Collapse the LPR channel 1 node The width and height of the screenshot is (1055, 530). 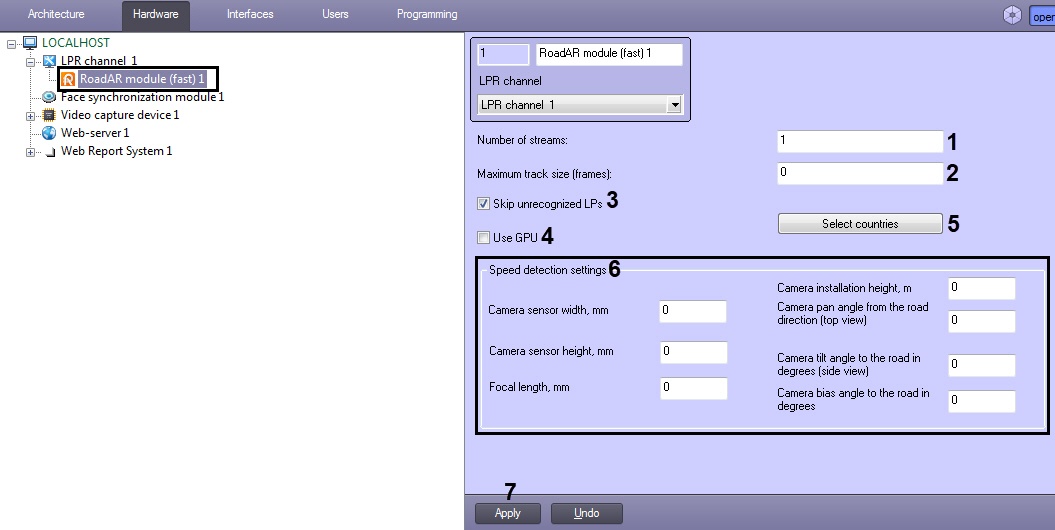[x=30, y=62]
